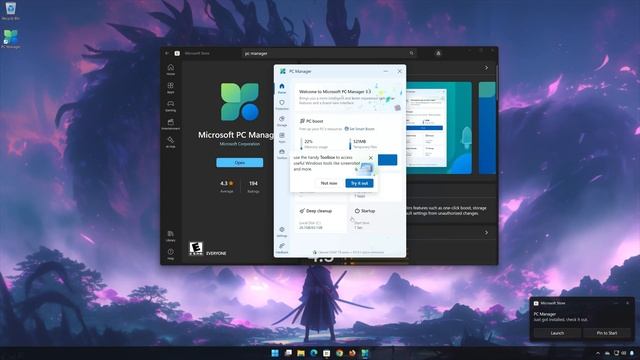Click the Microsoft Corporation publisher link

240,144
